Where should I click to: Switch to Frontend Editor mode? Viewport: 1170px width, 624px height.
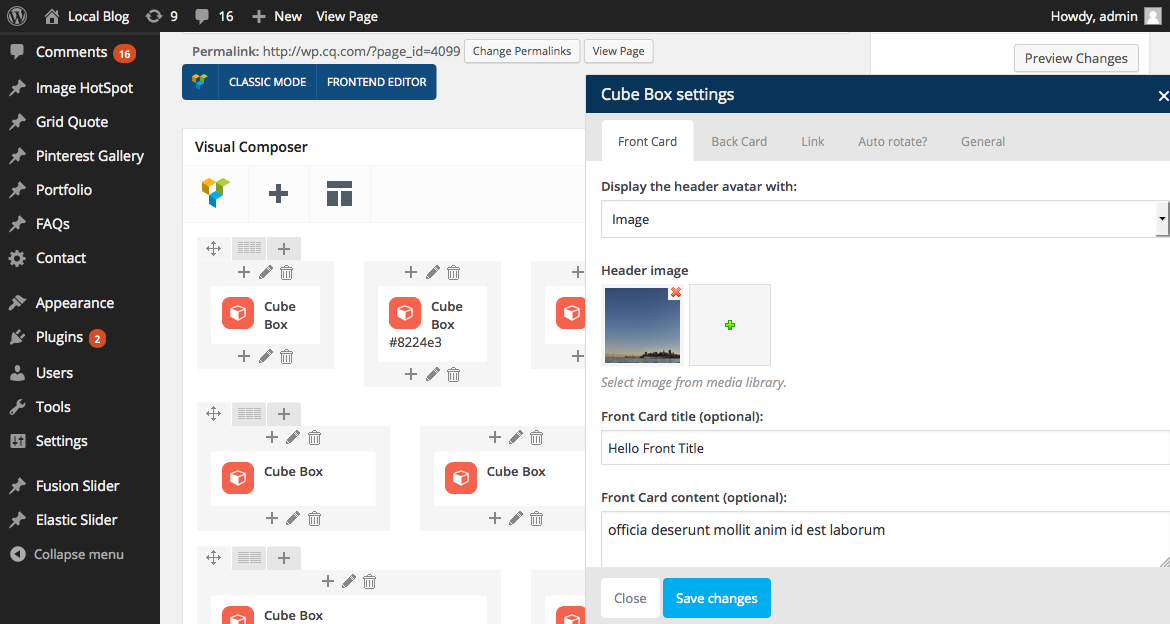coord(377,82)
